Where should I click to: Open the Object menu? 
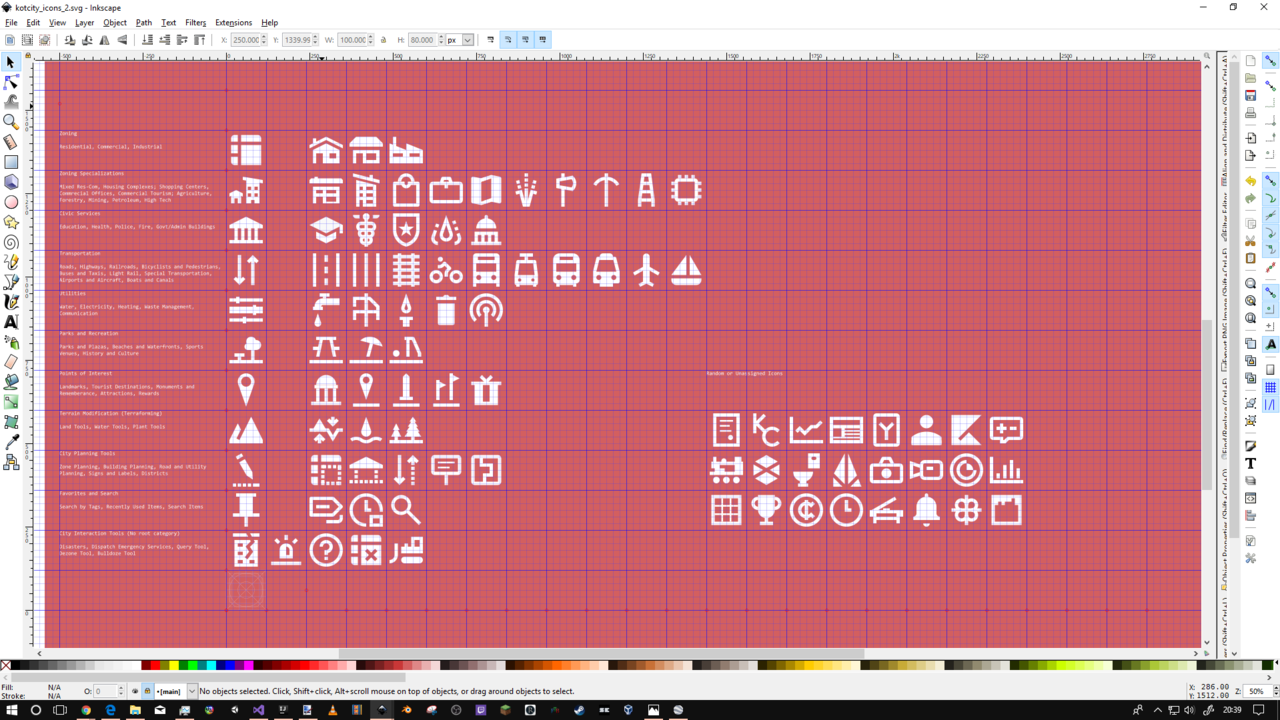(x=115, y=22)
